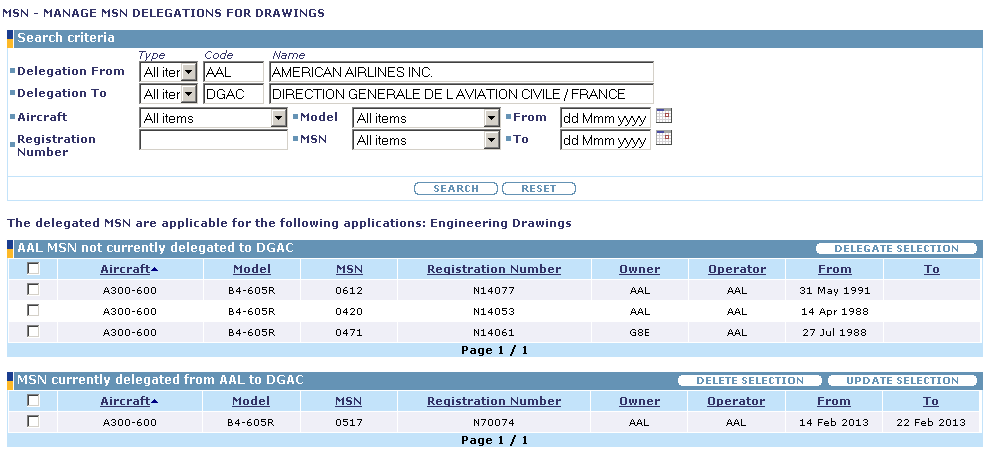Click registration number N14077 cell
The height and width of the screenshot is (459, 998).
tap(494, 291)
